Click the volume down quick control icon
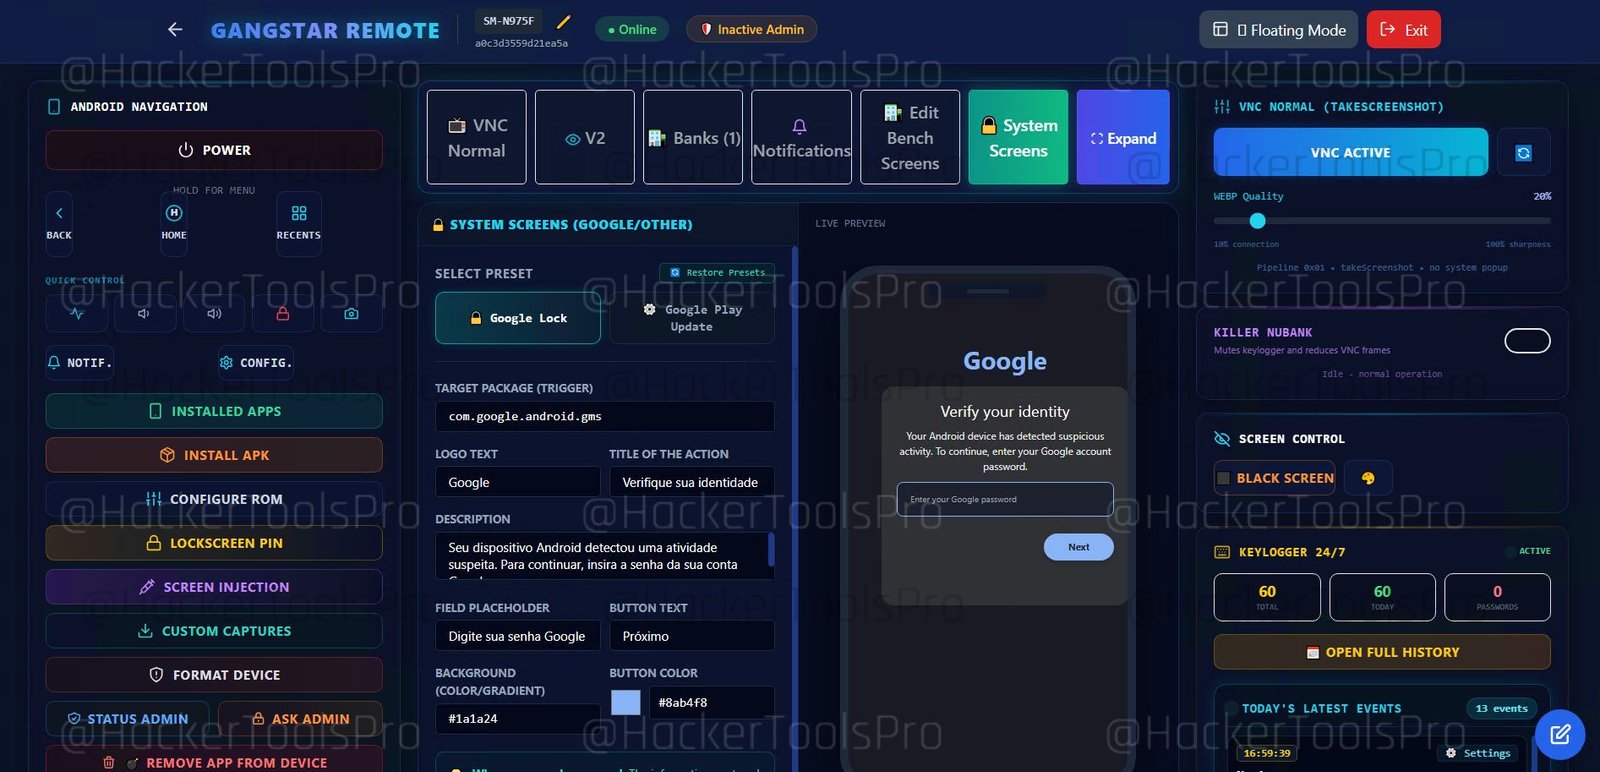 click(x=145, y=314)
